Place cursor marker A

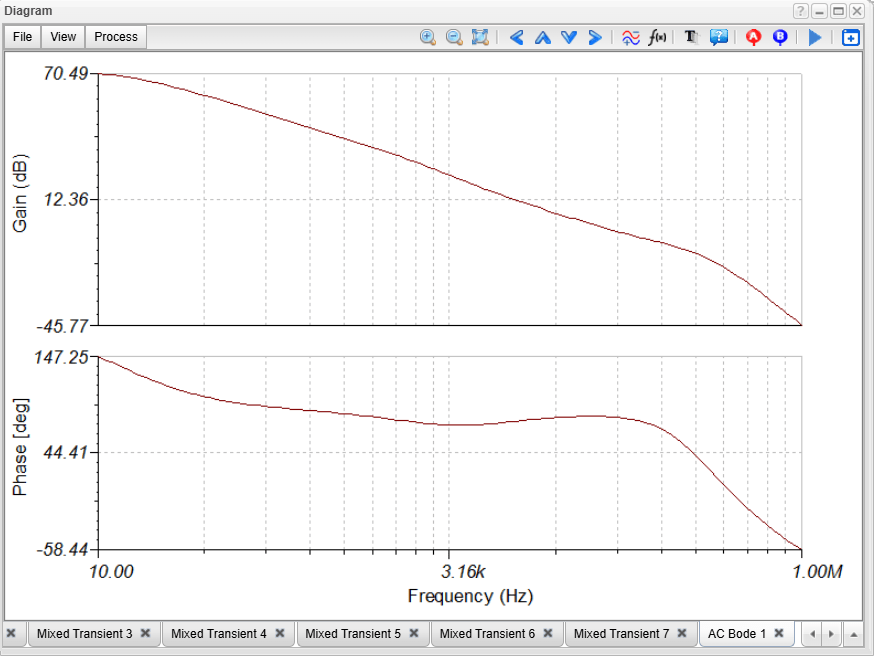click(x=754, y=37)
